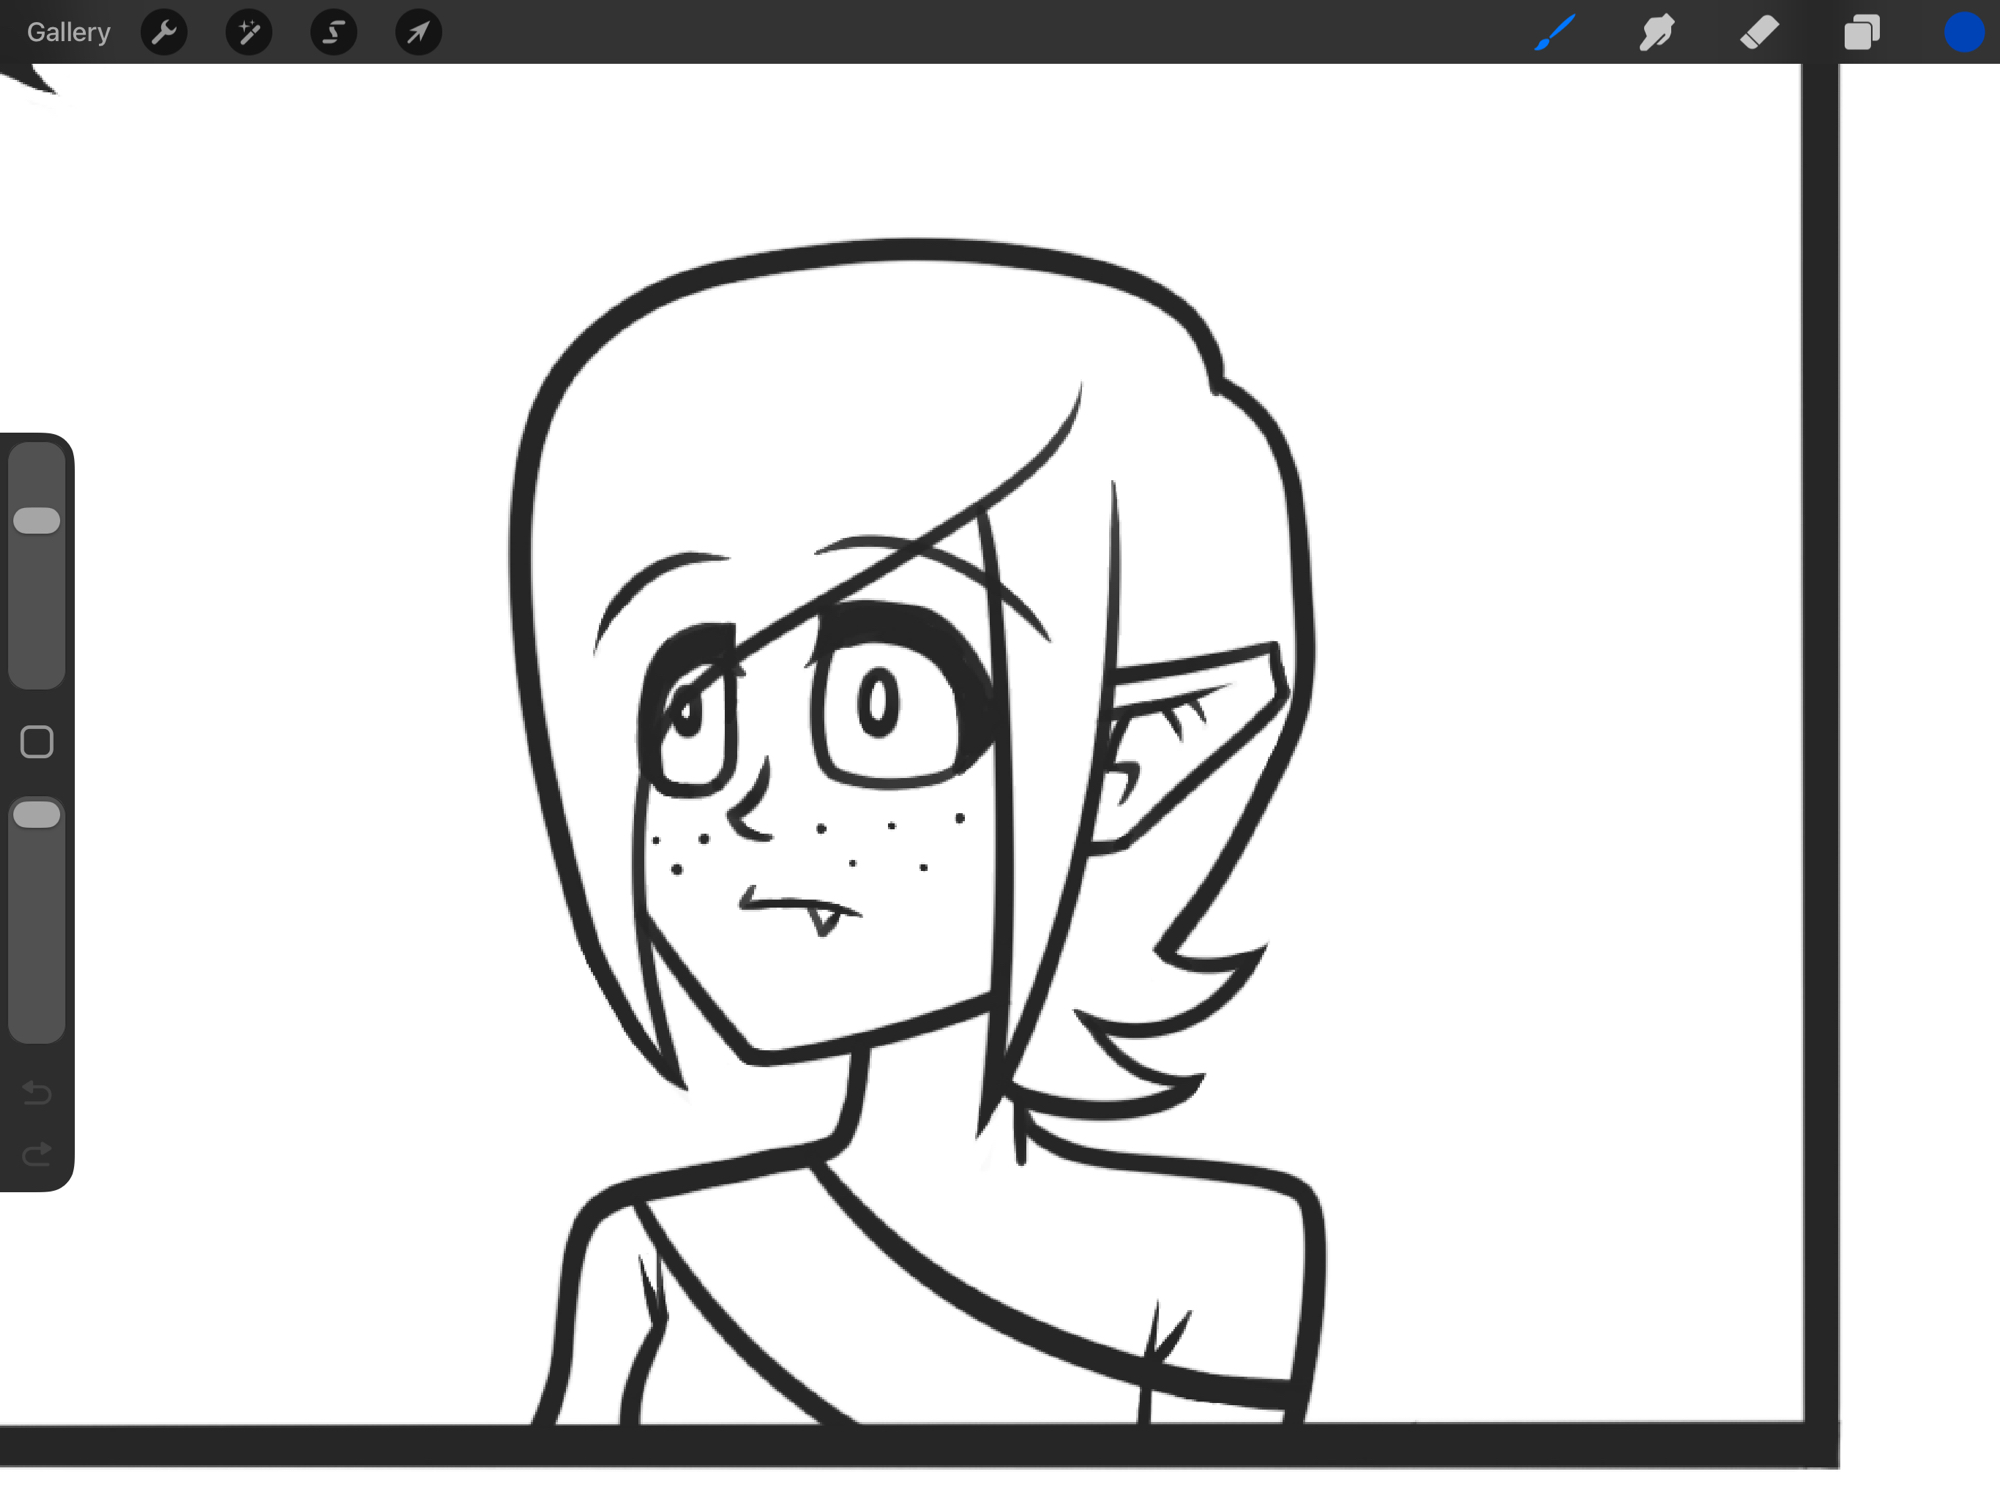Open the blue color swatch picker
This screenshot has width=2000, height=1499.
1963,32
